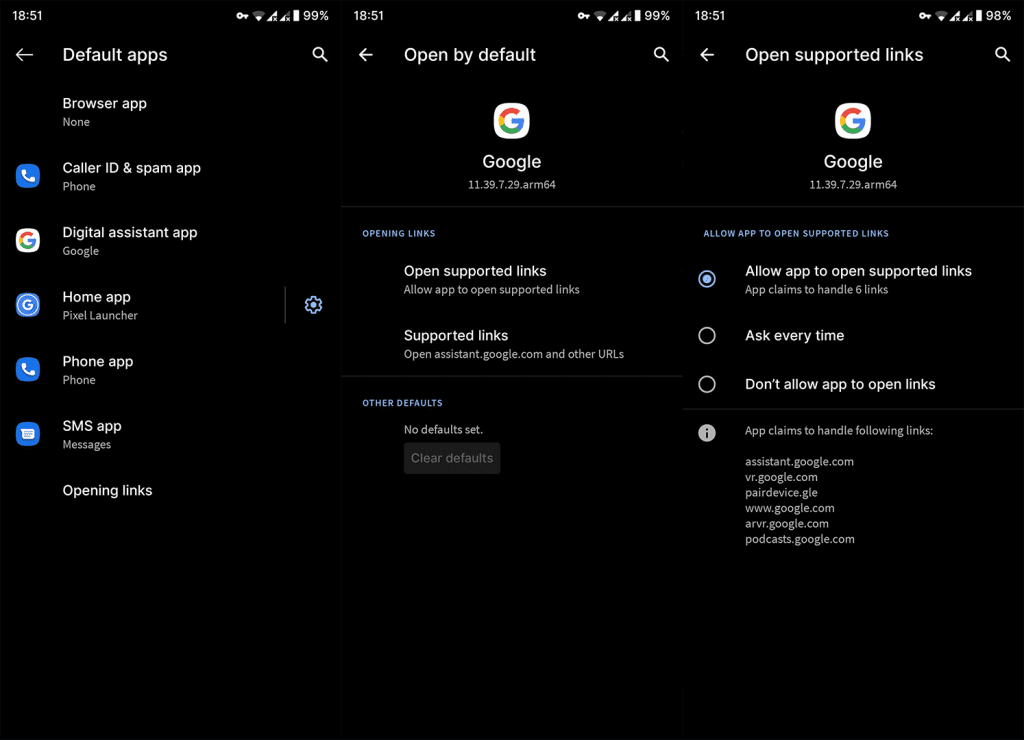This screenshot has width=1024, height=740.
Task: Go back from Open by default screen
Action: 366,55
